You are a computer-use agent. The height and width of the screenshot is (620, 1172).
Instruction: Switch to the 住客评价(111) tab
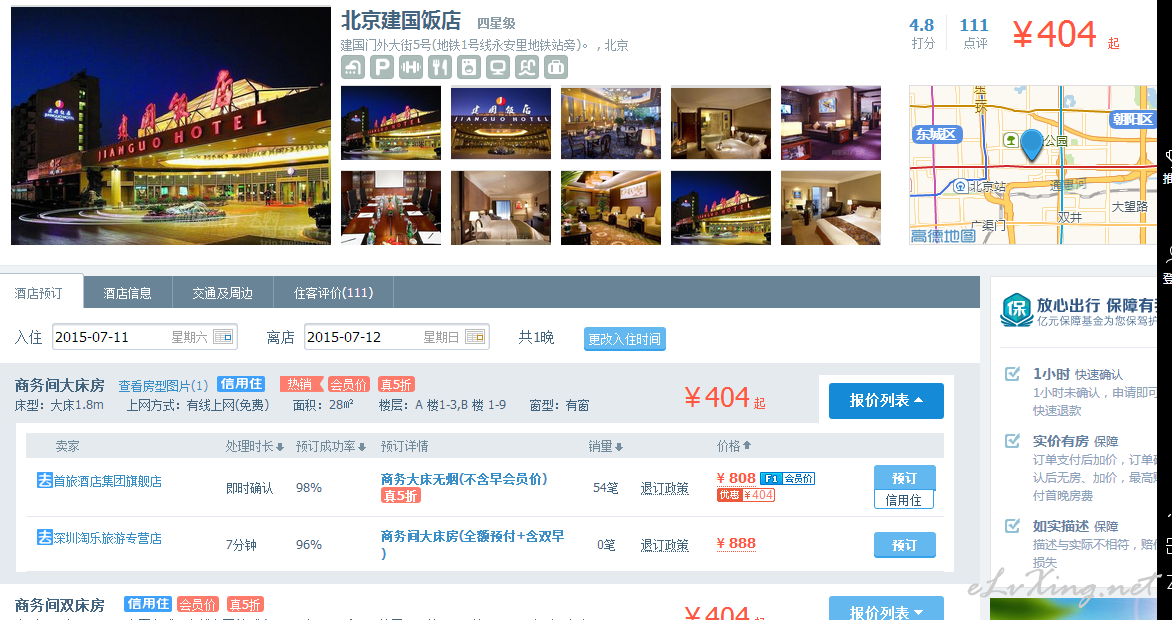coord(333,292)
